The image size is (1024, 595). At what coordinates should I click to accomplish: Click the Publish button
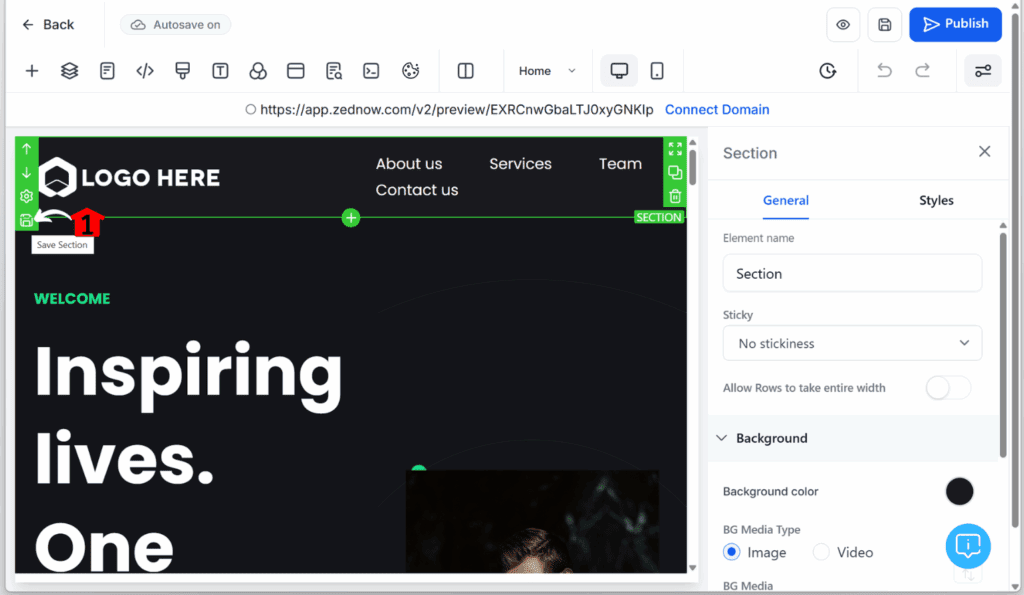[955, 24]
